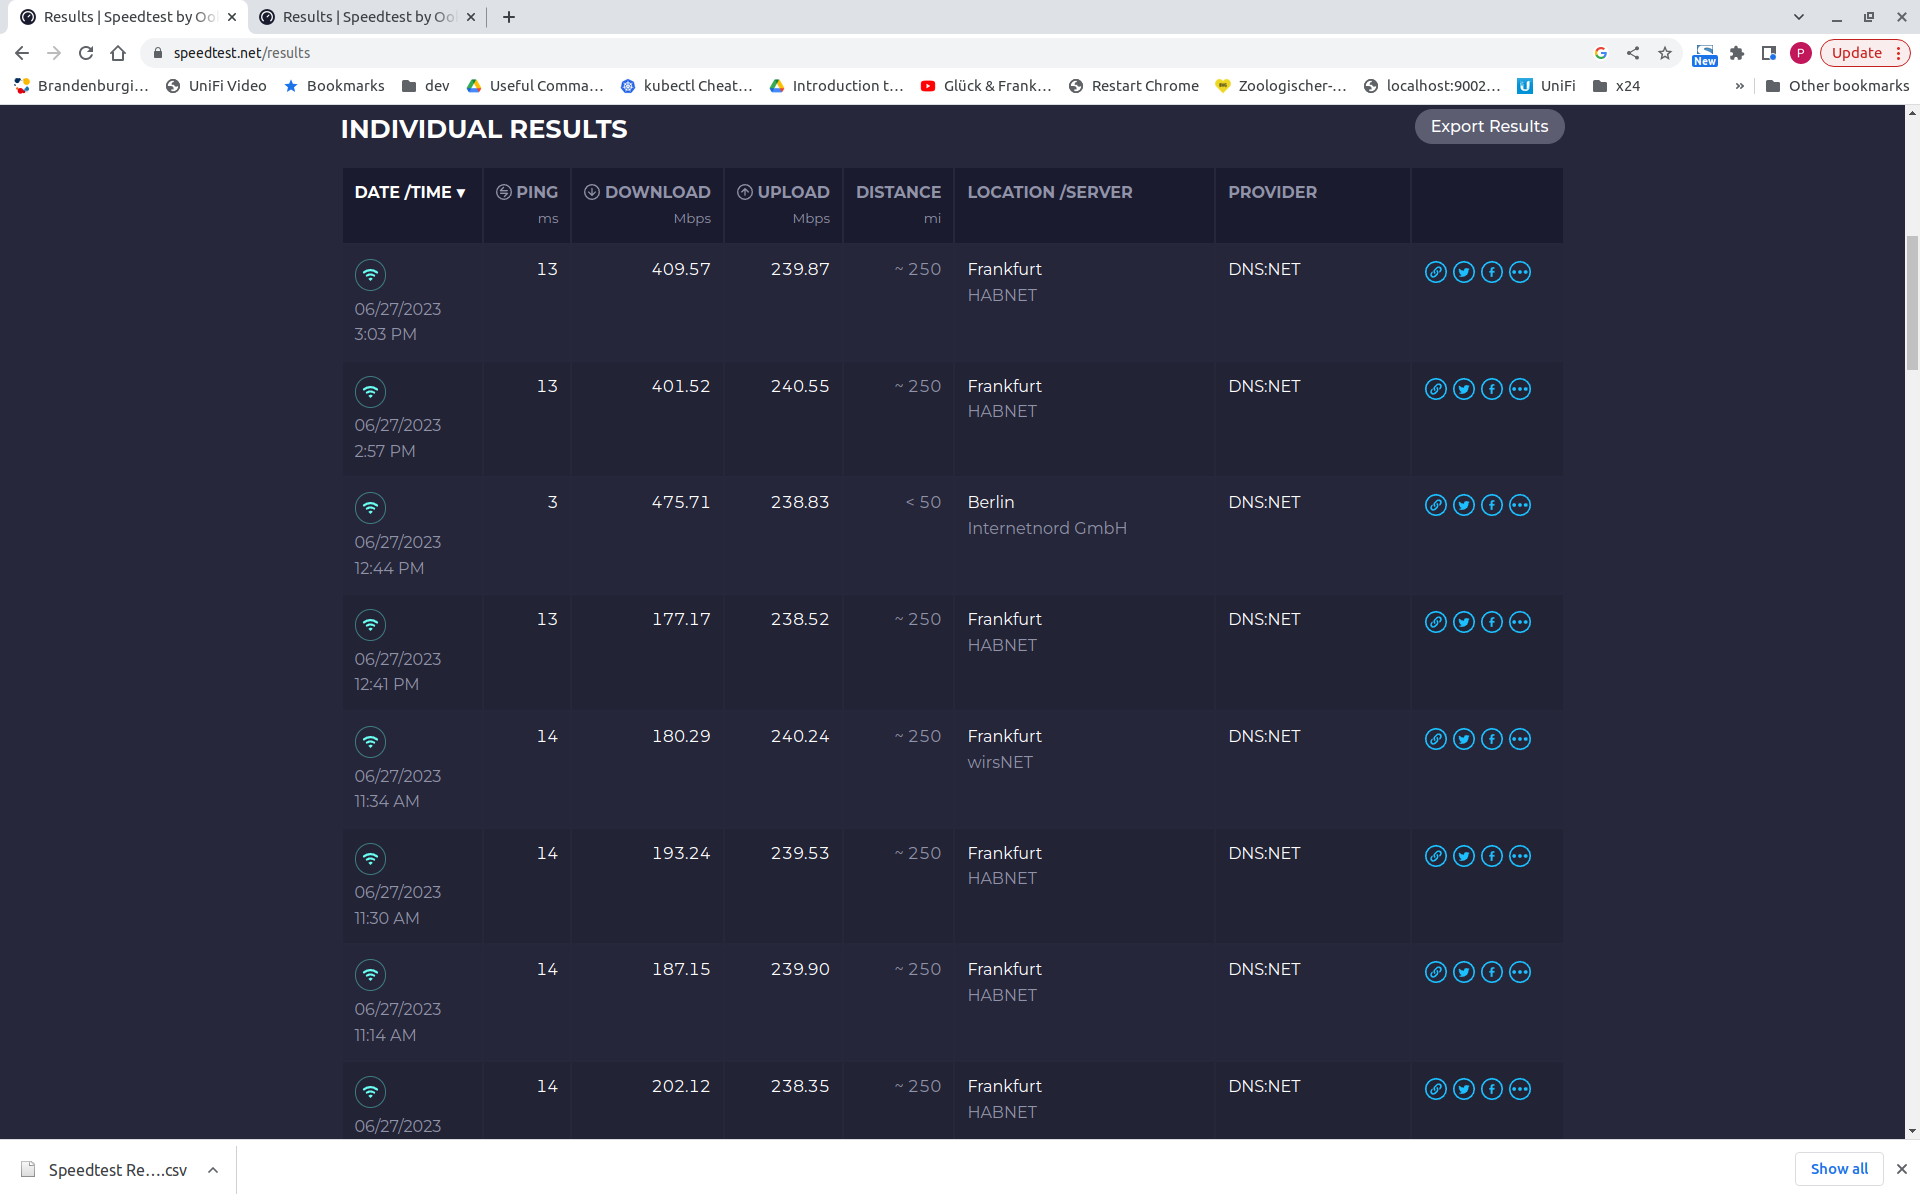Viewport: 1920px width, 1200px height.
Task: Close the downloads bar
Action: [1901, 1169]
